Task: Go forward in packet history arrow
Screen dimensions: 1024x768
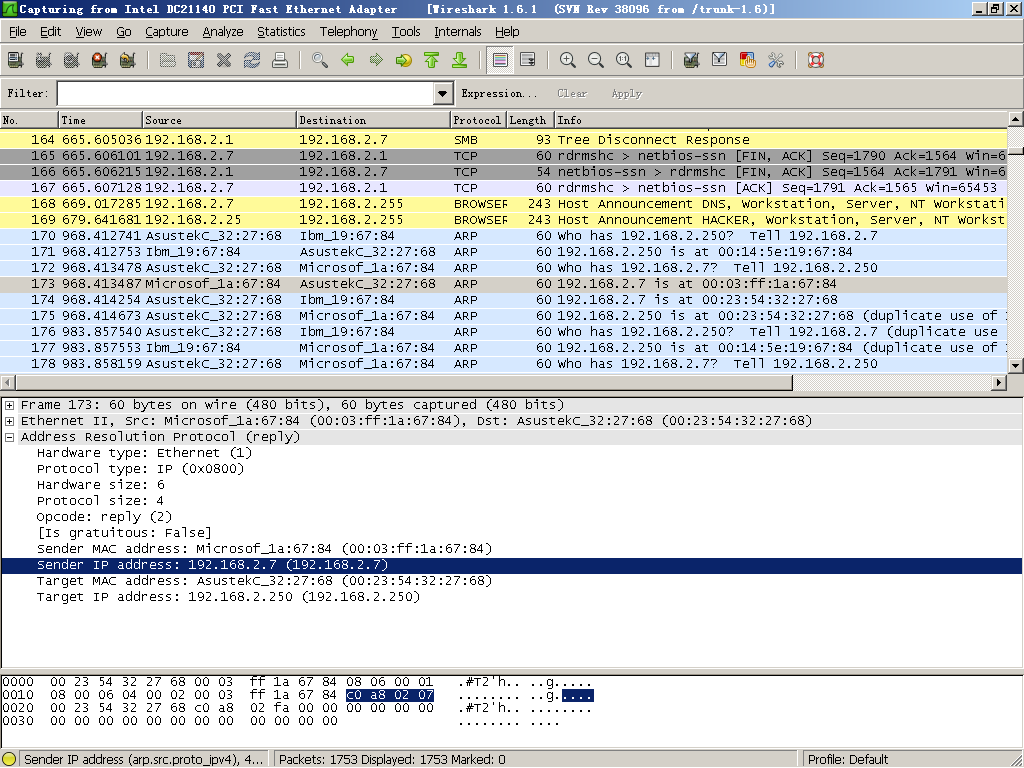Action: click(x=376, y=61)
